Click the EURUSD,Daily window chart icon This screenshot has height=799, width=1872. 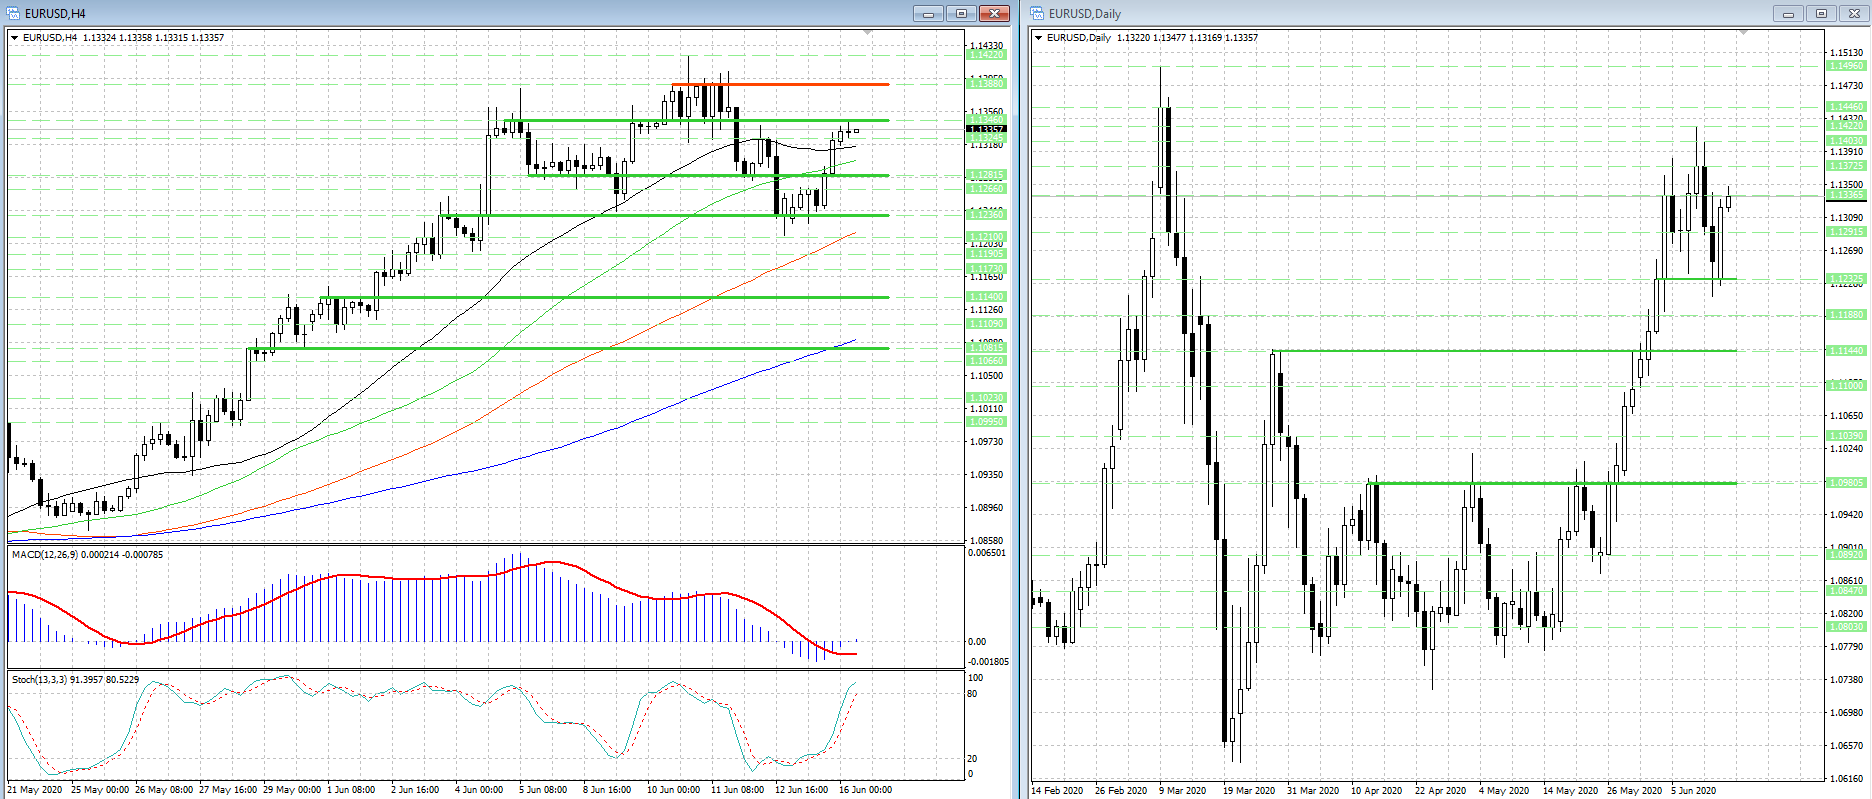(1038, 13)
